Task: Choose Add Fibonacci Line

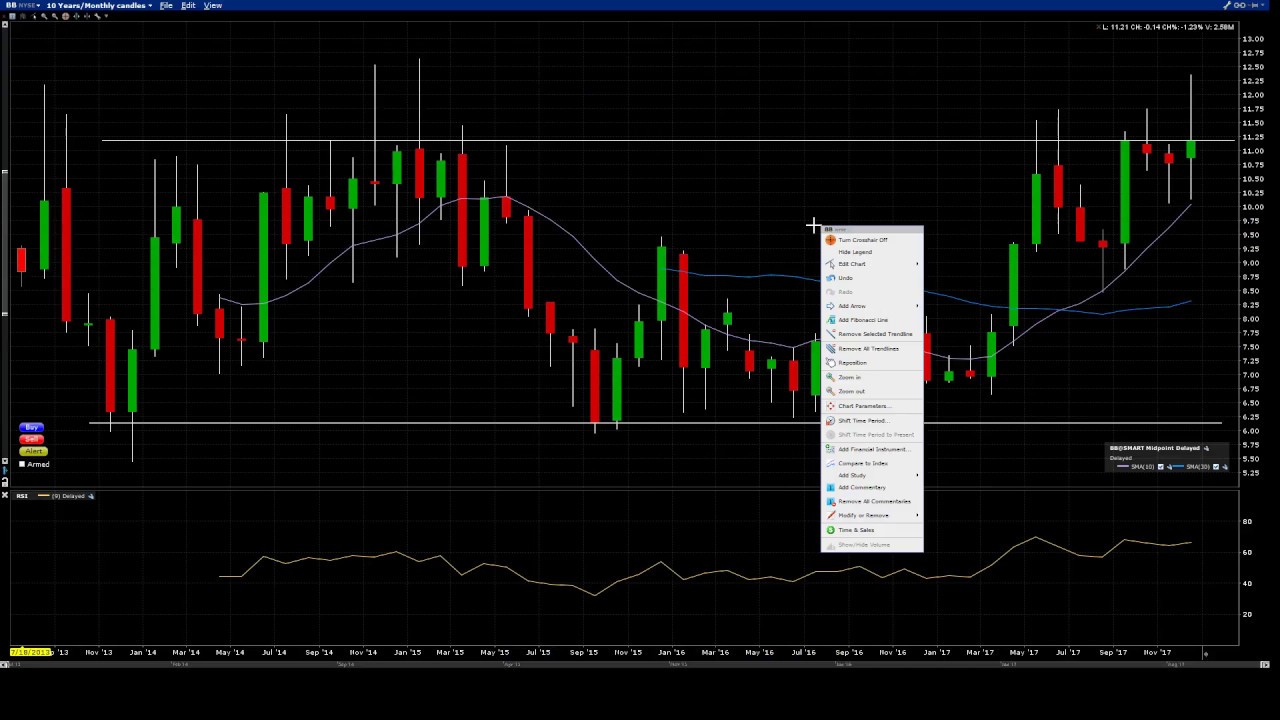Action: [872, 320]
